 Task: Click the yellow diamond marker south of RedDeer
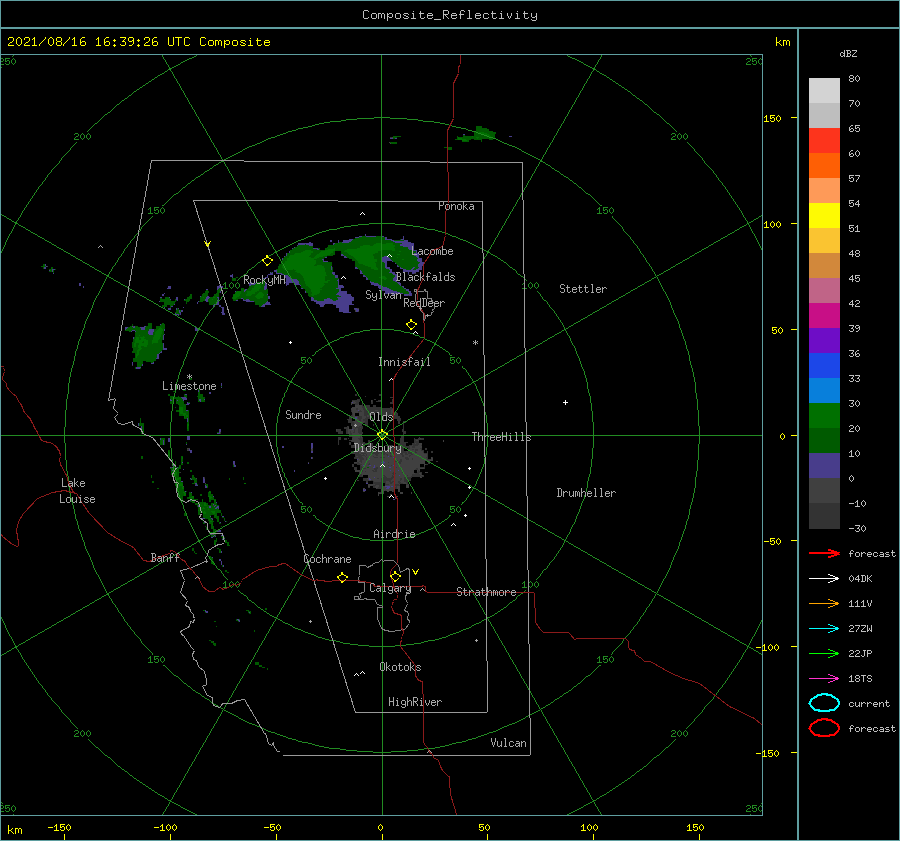pyautogui.click(x=411, y=325)
